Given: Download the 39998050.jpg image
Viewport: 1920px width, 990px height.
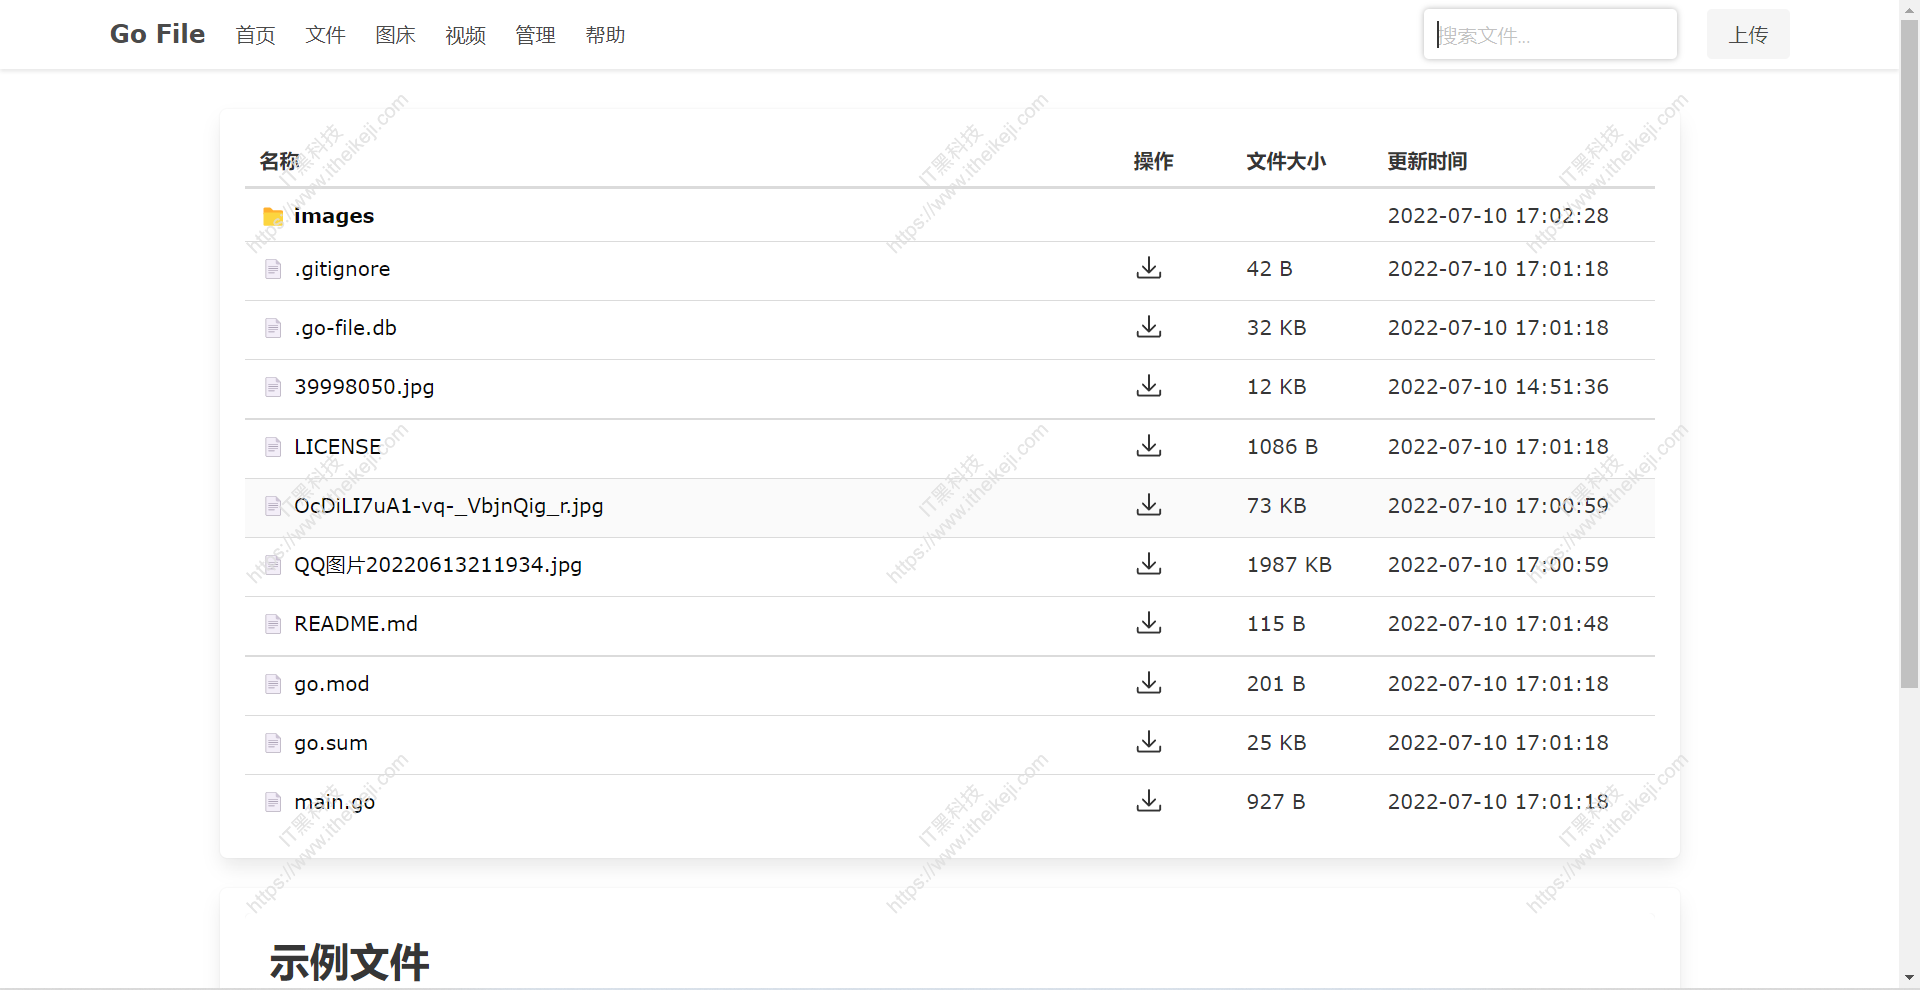Looking at the screenshot, I should [1148, 387].
